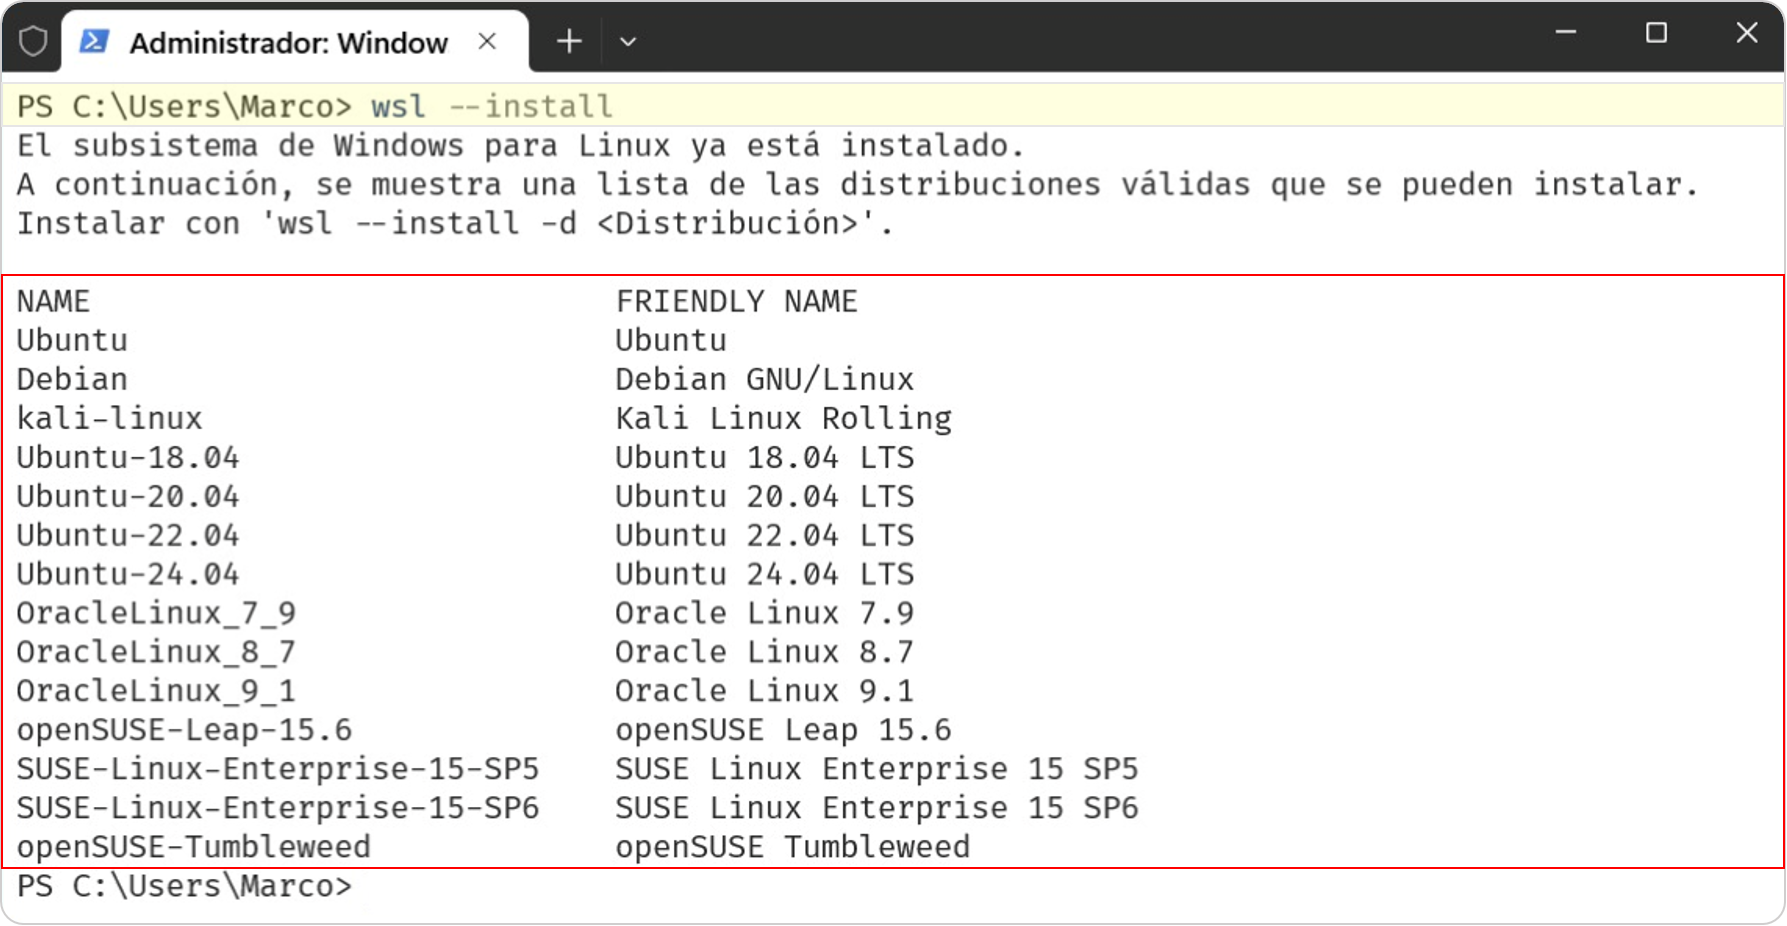Click the OracleLinux_8_7 entry
1787x926 pixels.
click(x=156, y=652)
